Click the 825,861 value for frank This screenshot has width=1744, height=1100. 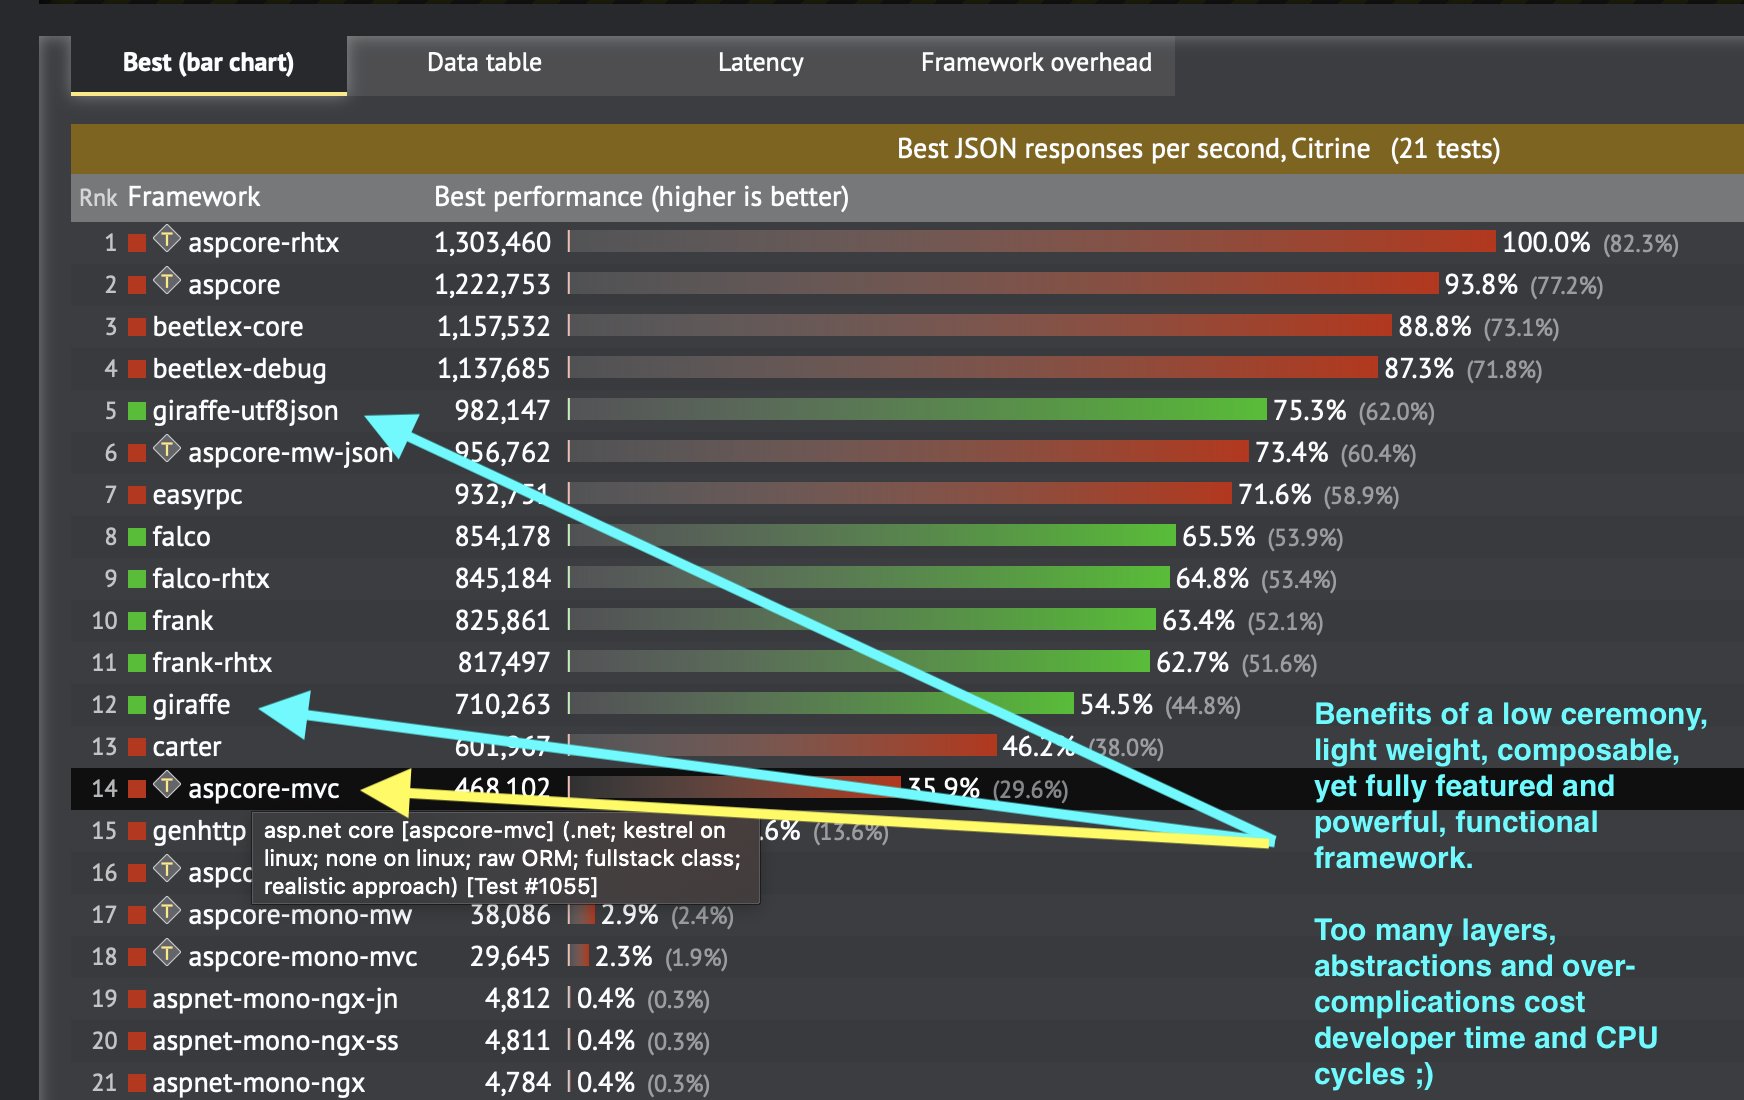503,621
